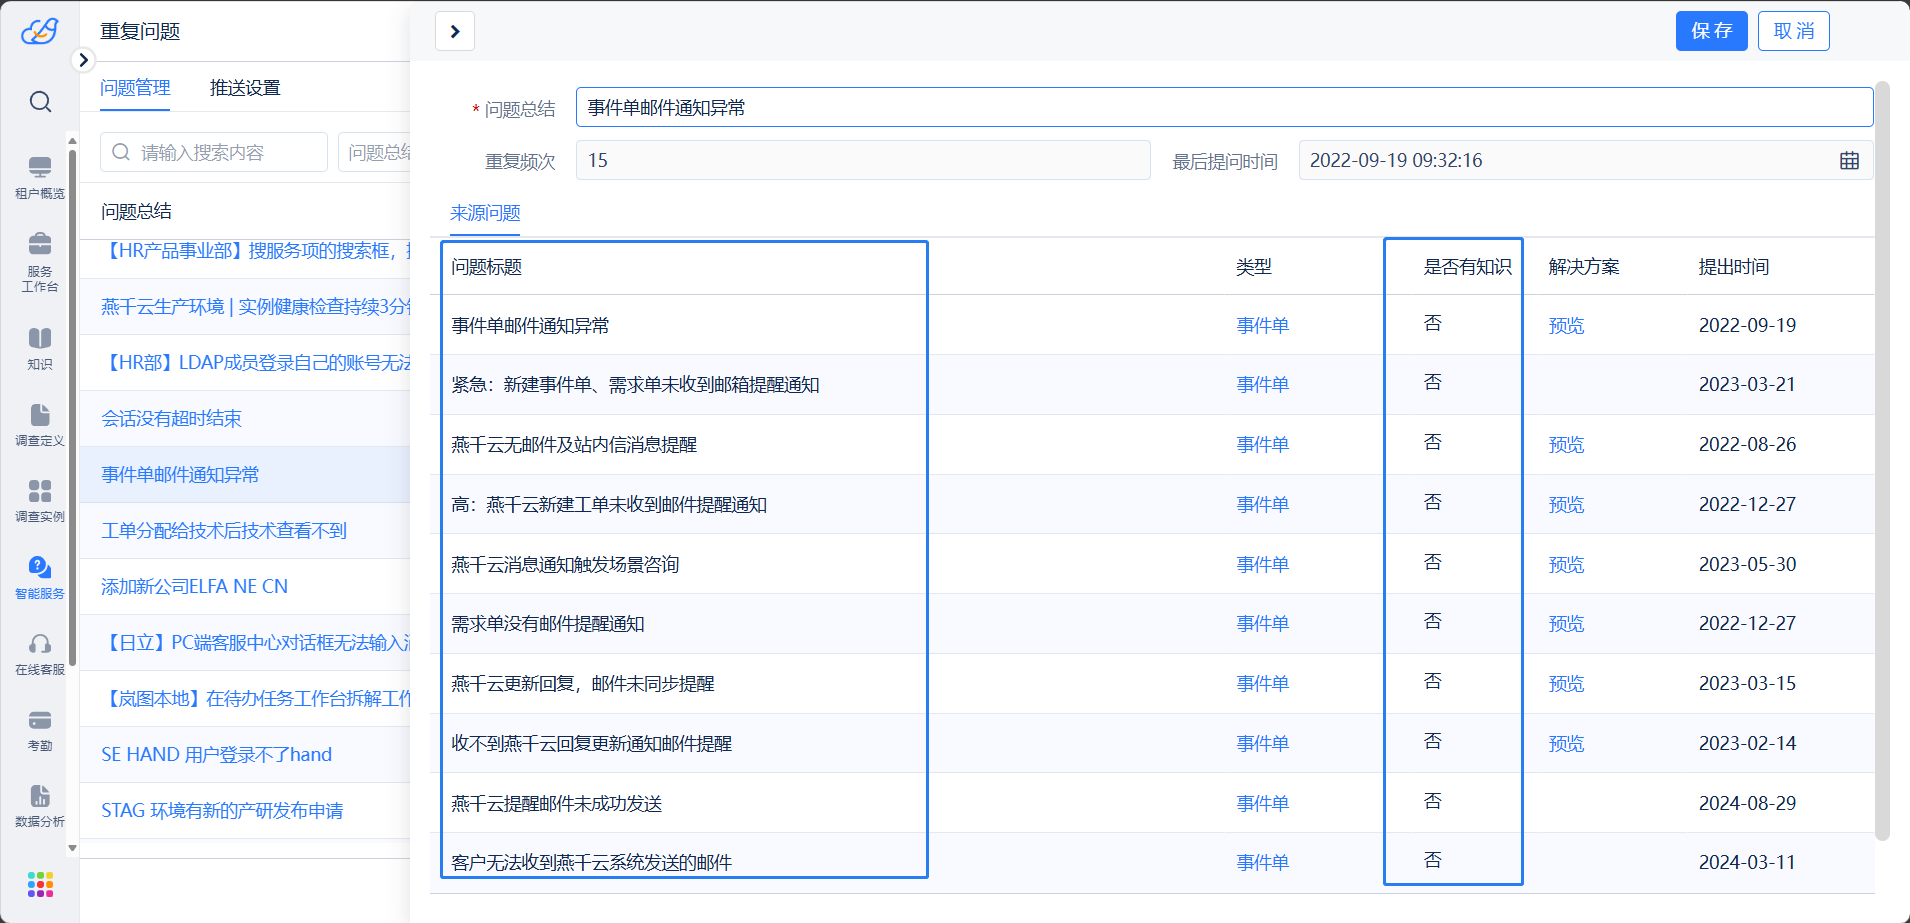The height and width of the screenshot is (923, 1910).
Task: Collapse the detail panel with arrow button
Action: pos(455,32)
